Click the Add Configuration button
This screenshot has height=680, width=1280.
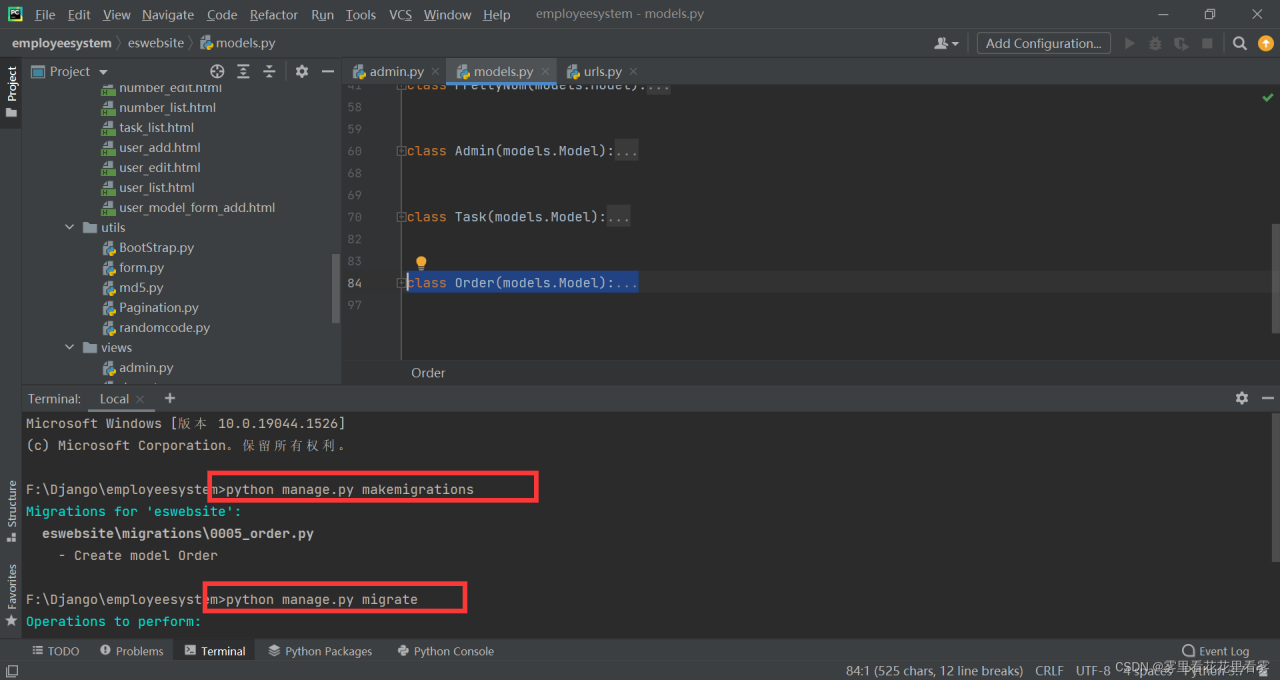tap(1043, 43)
